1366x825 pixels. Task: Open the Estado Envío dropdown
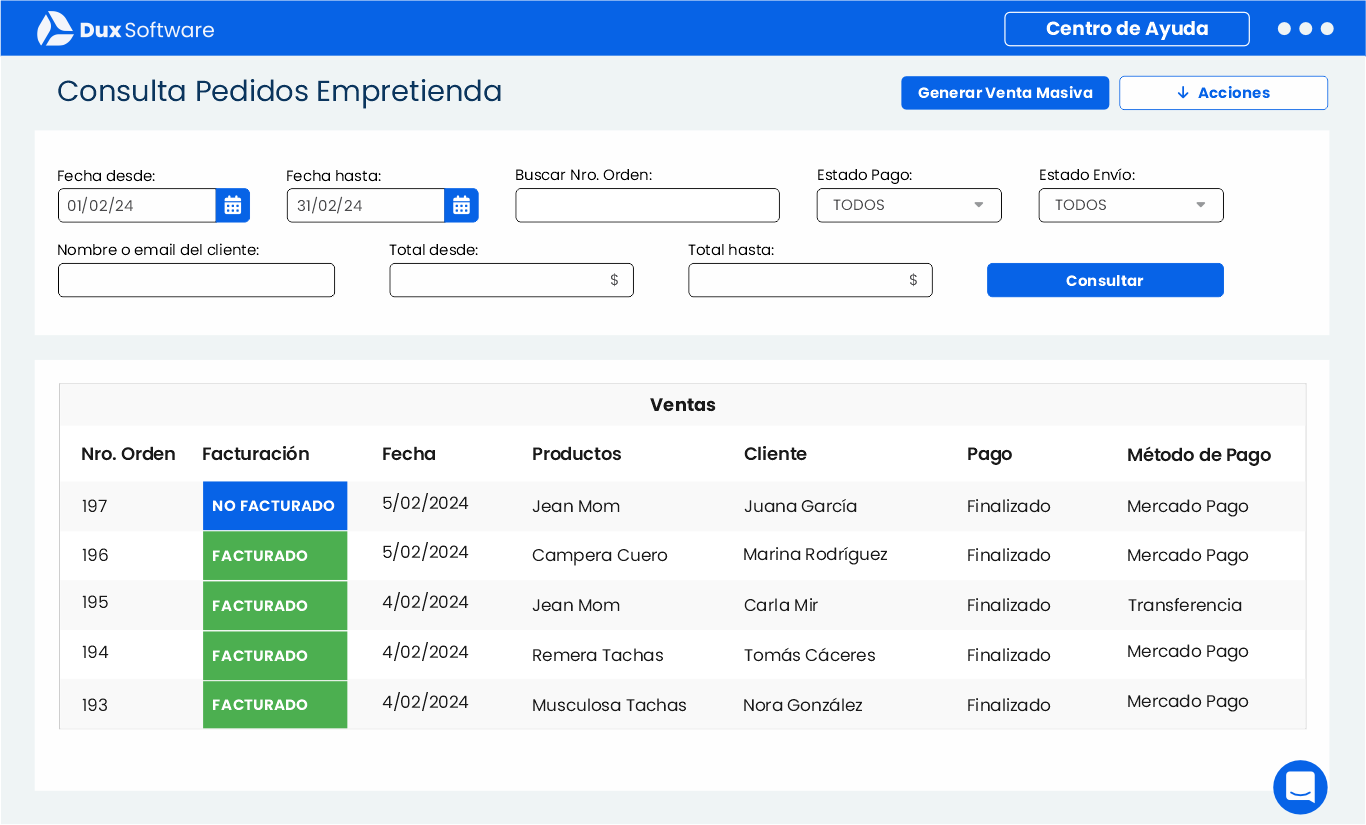coord(1131,205)
